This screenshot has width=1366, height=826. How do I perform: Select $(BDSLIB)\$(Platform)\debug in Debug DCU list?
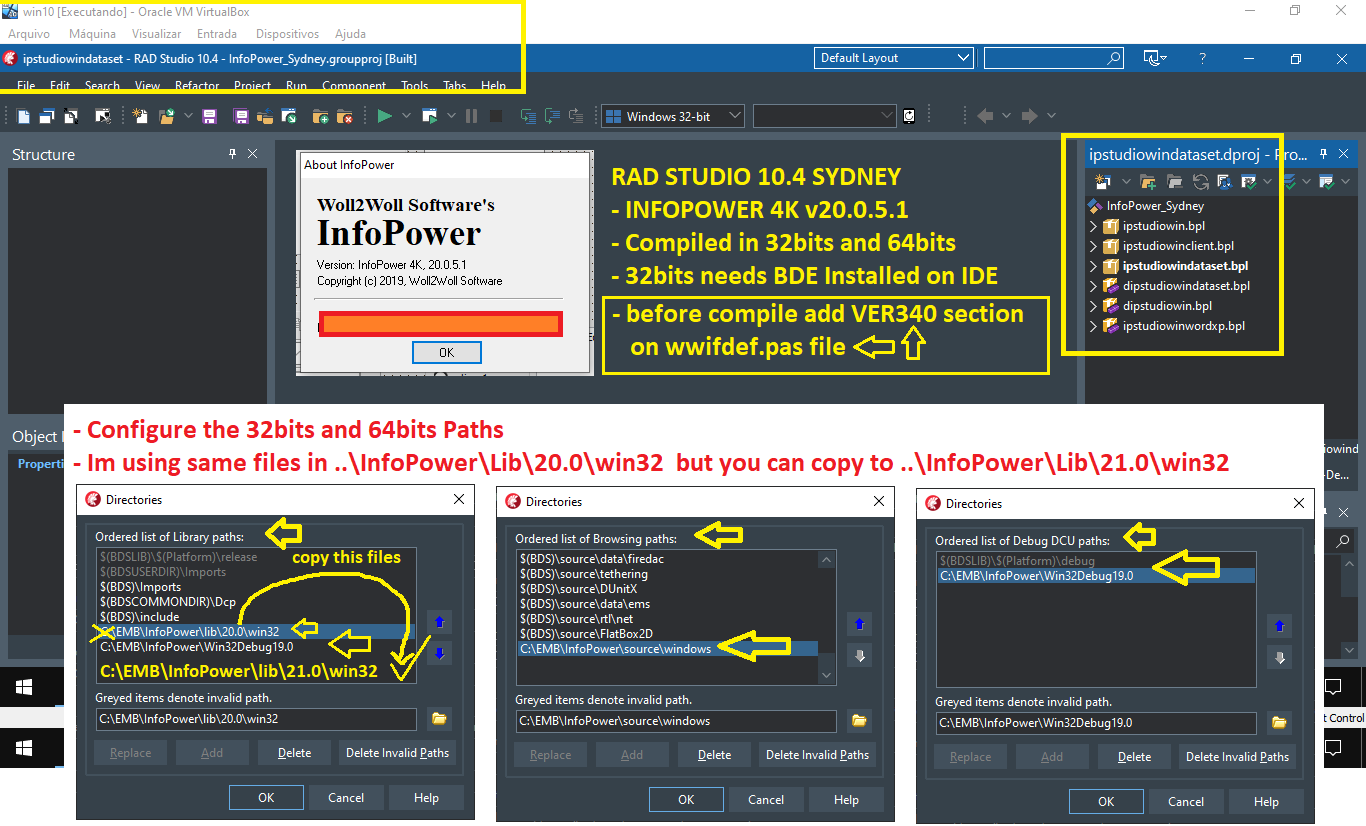[1017, 561]
